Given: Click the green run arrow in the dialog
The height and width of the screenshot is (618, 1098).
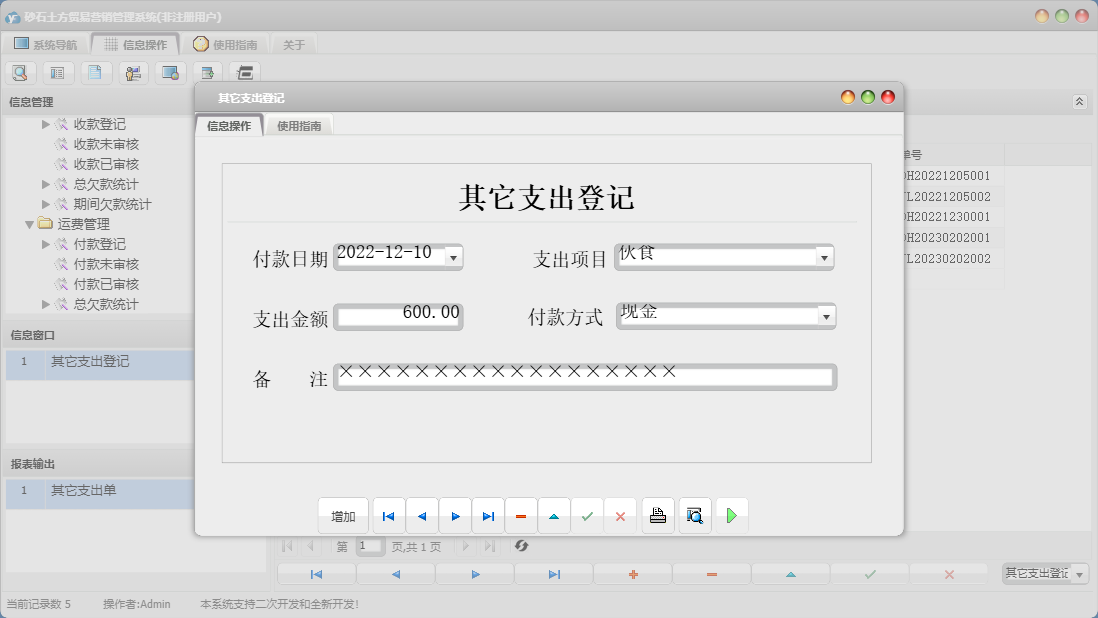Looking at the screenshot, I should (731, 514).
